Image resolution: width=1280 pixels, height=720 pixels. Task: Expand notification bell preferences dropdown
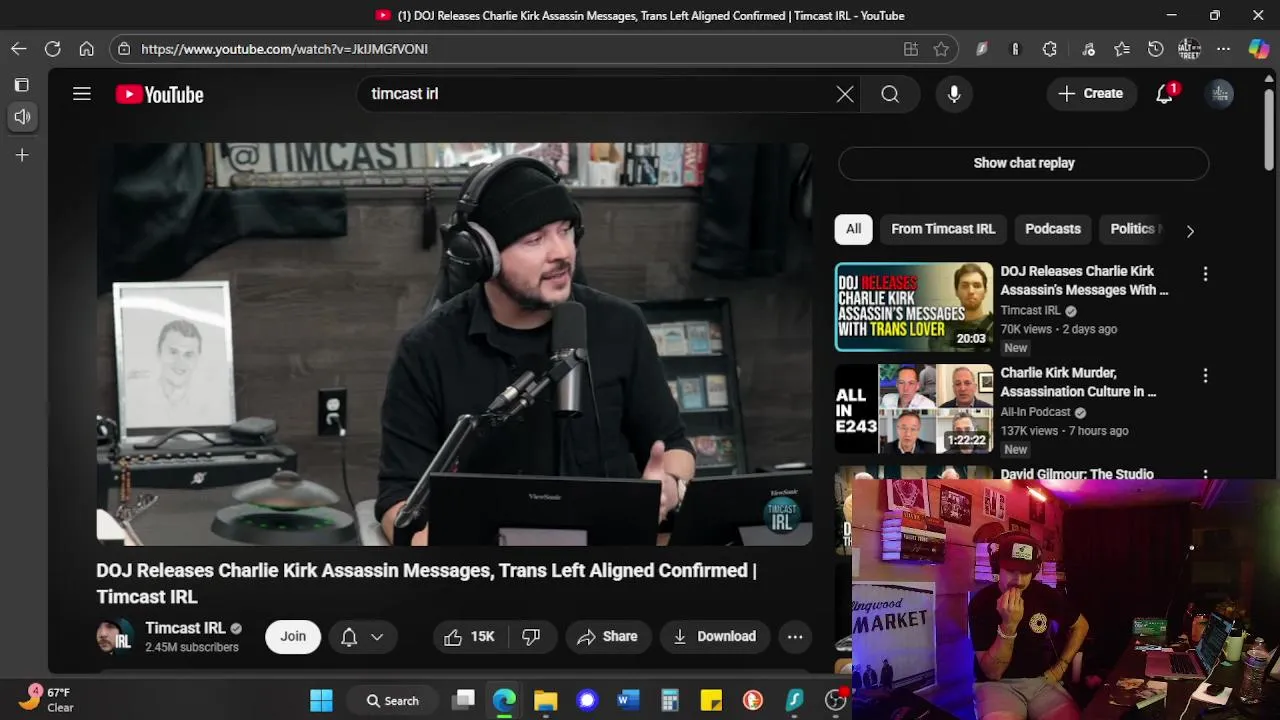pos(377,637)
